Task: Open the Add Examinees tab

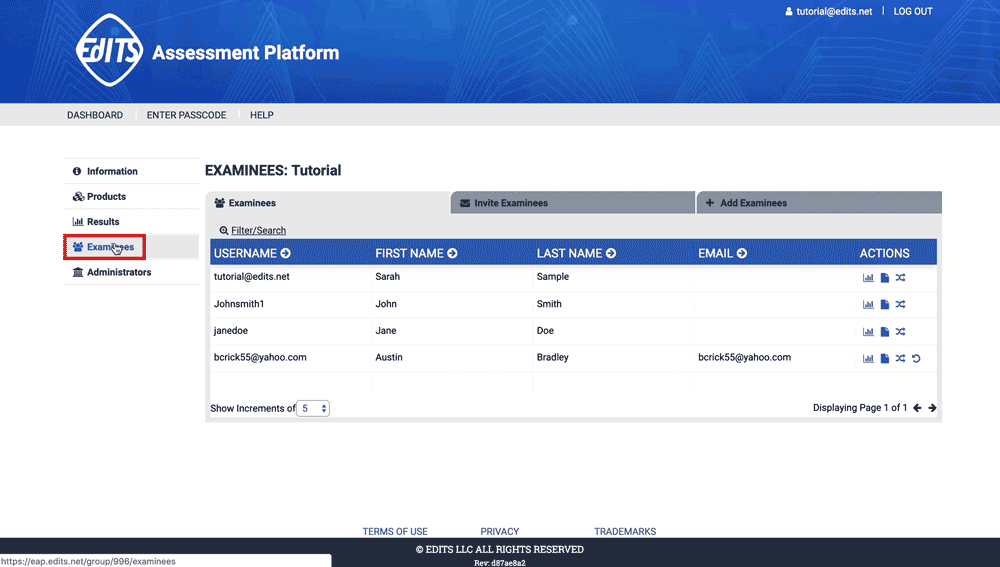Action: tap(752, 203)
